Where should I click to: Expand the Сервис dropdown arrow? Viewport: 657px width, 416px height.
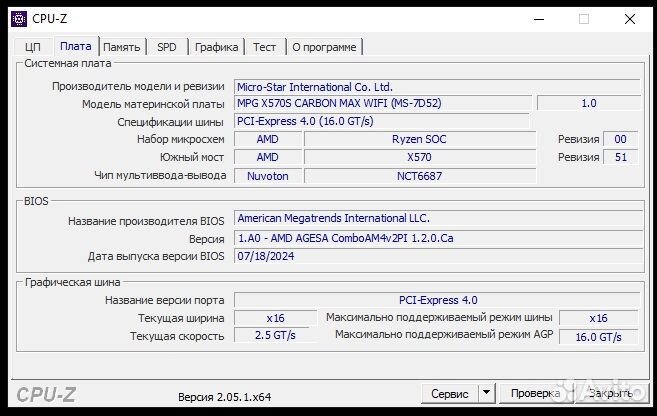tap(486, 393)
